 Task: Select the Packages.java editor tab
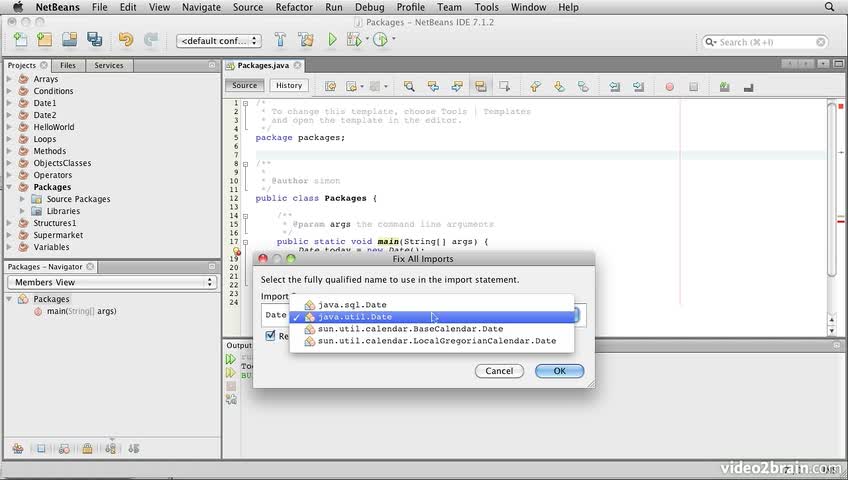(x=263, y=65)
